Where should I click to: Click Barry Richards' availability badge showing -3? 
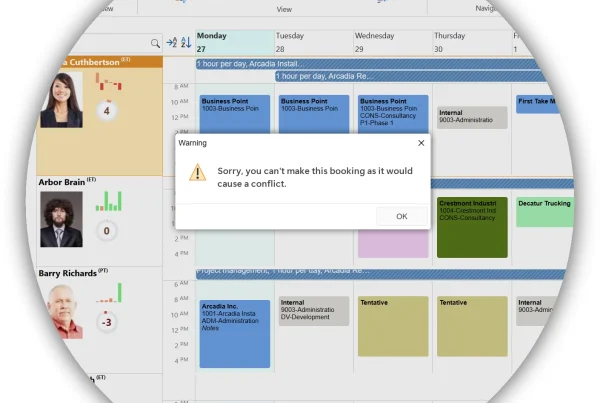pyautogui.click(x=107, y=322)
